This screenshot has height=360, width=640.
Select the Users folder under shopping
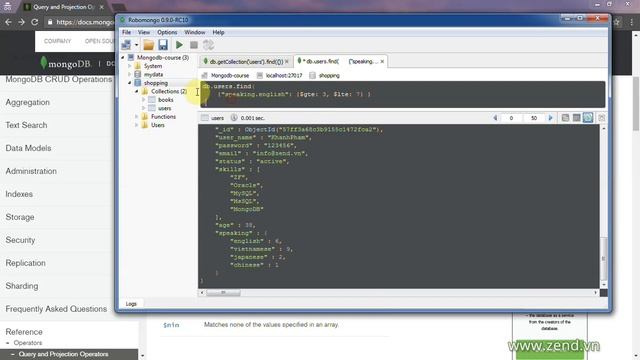click(158, 125)
